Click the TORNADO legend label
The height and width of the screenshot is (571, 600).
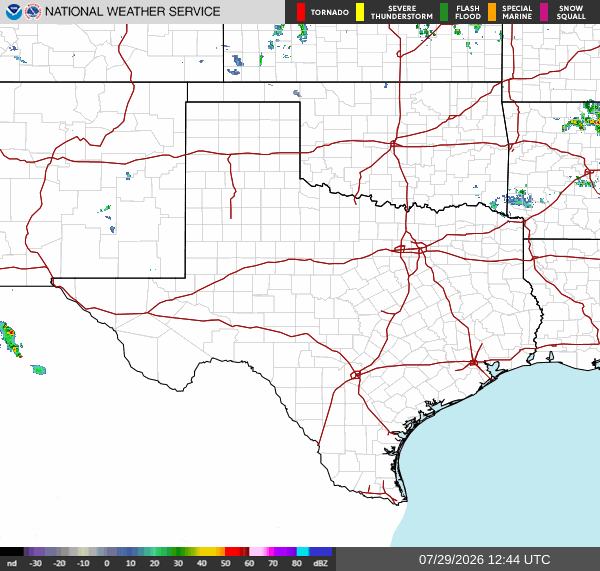coord(329,13)
